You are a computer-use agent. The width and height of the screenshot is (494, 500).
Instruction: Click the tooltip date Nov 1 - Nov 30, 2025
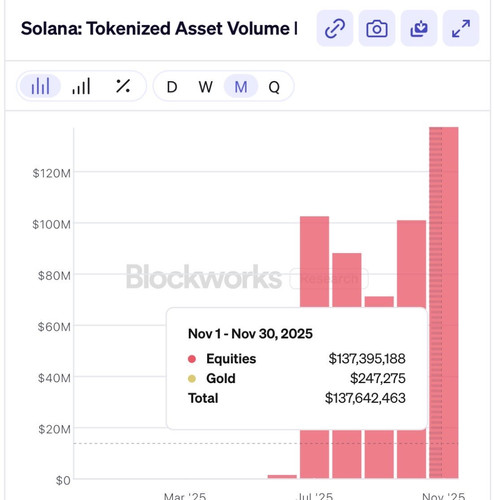[250, 334]
